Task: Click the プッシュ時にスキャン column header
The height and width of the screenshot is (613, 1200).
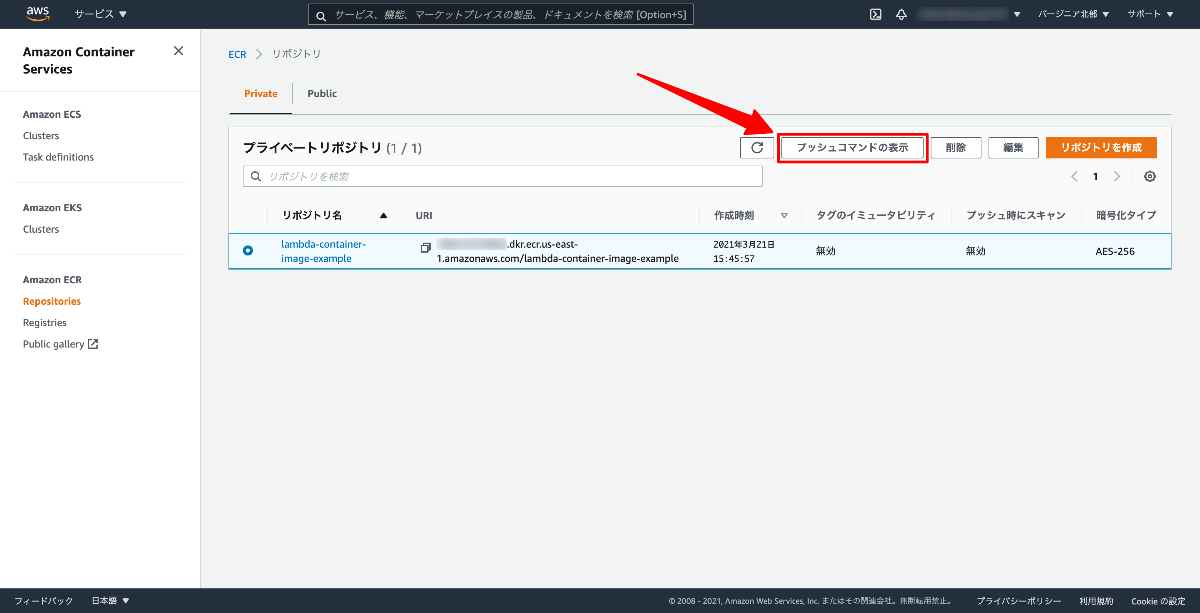Action: point(1016,215)
